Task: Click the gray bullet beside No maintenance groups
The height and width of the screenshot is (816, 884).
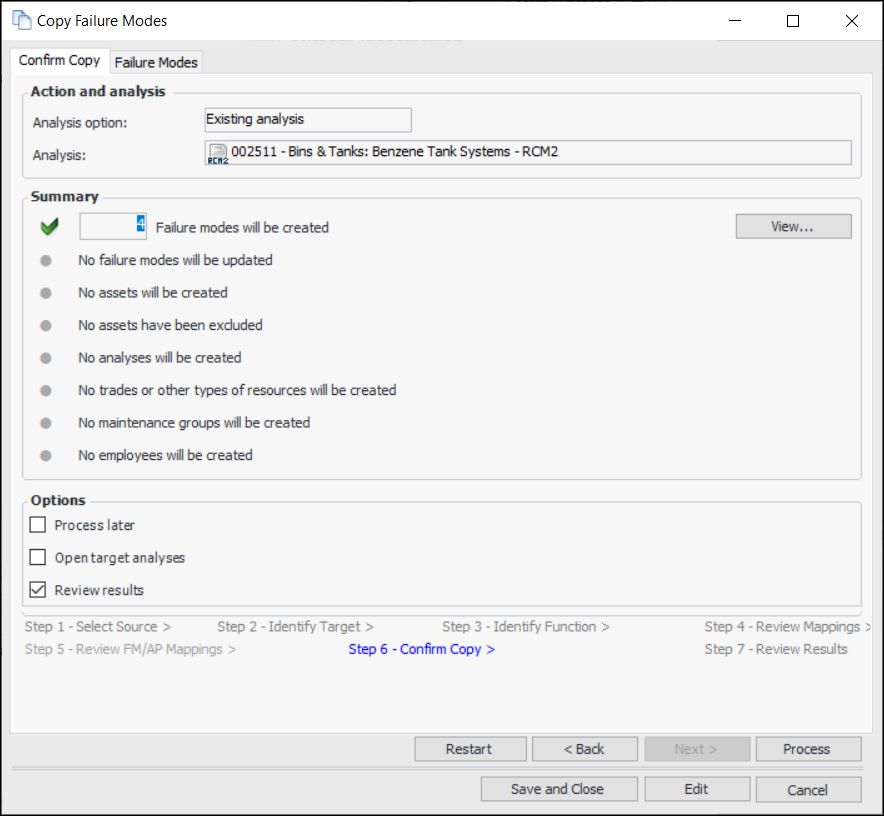Action: 46,423
